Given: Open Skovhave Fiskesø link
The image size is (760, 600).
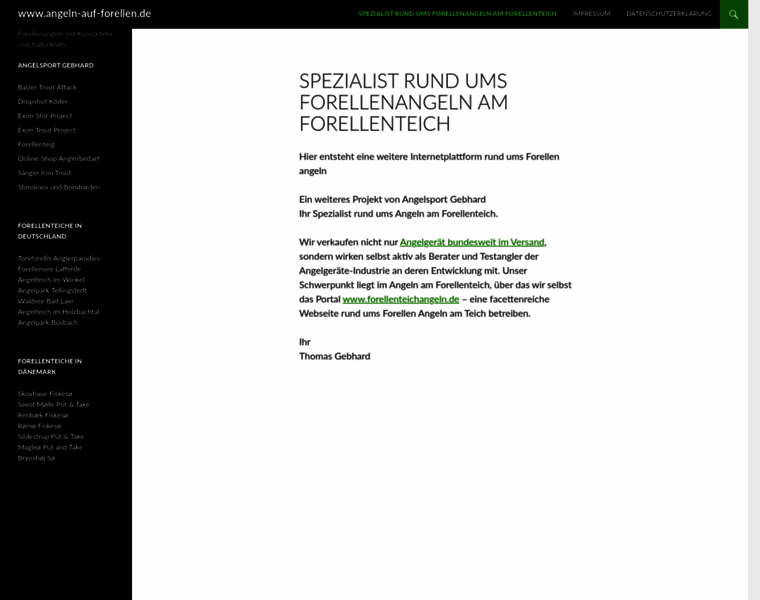Looking at the screenshot, I should pos(45,394).
